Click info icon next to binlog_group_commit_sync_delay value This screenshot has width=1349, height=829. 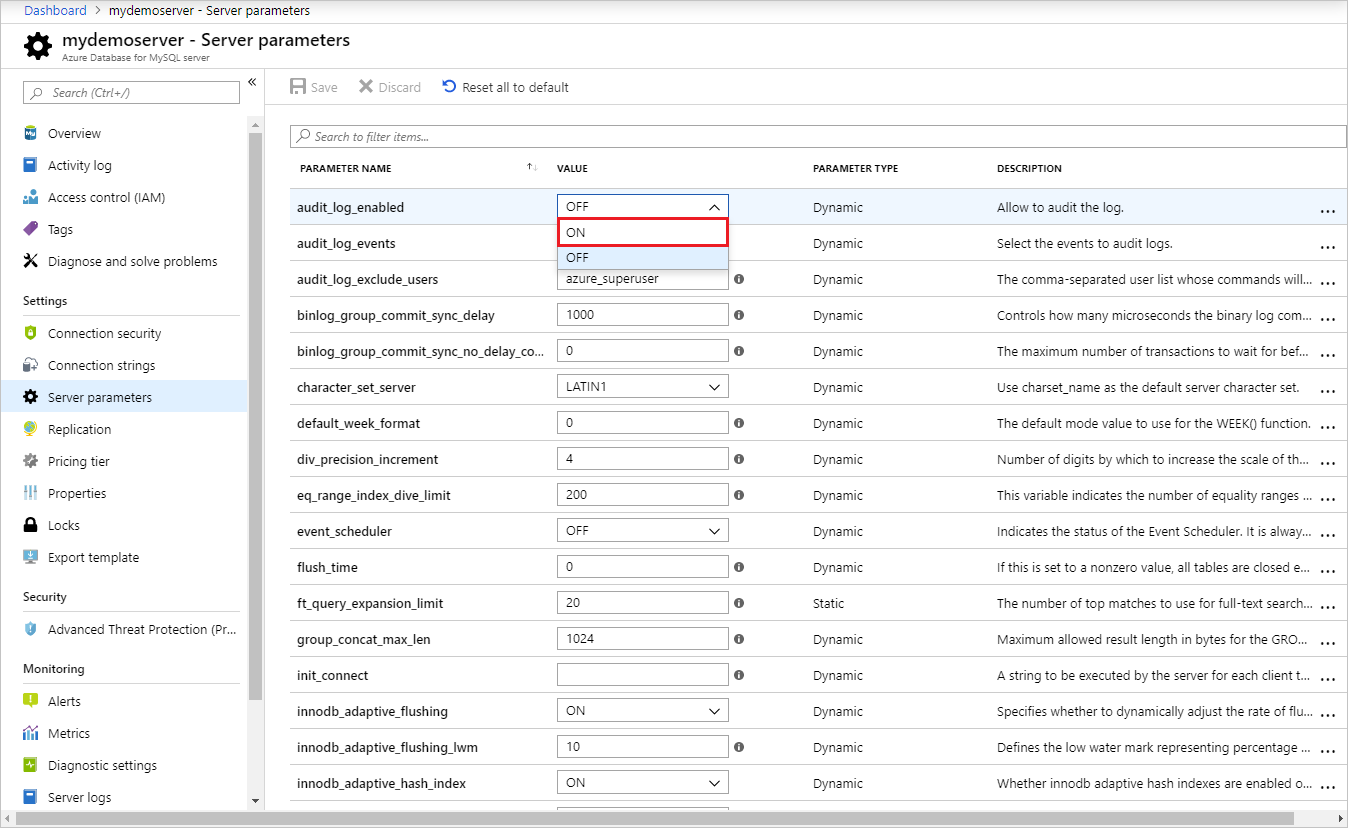(x=739, y=315)
